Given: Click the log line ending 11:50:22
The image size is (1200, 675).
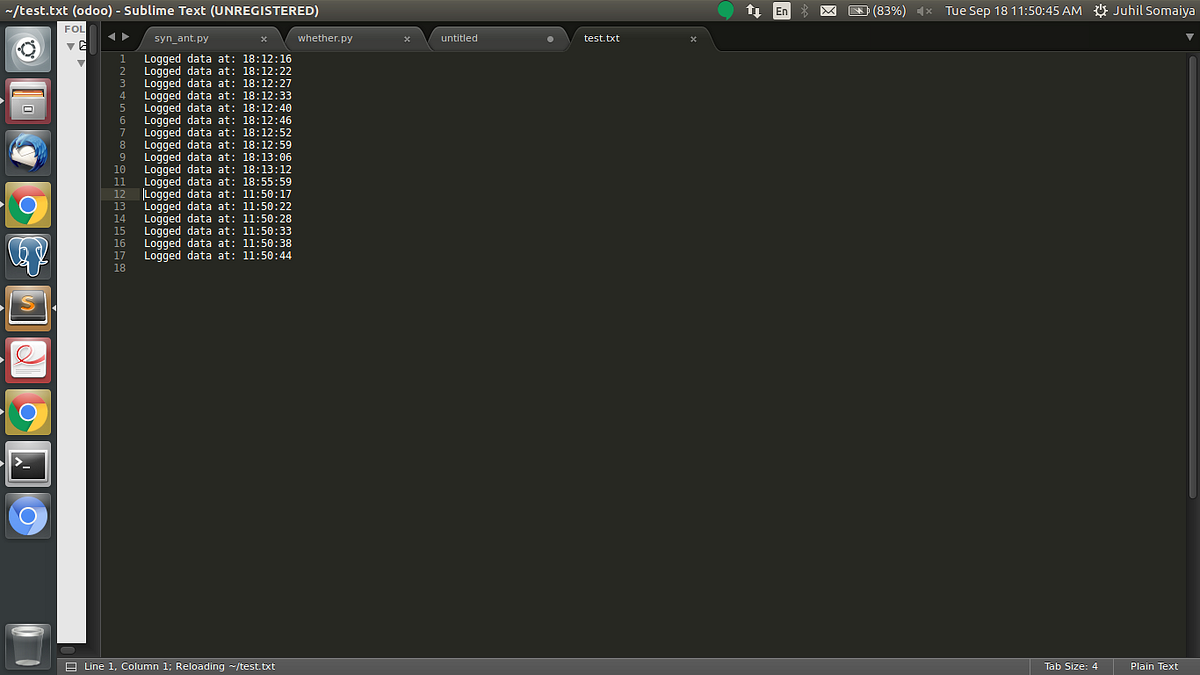Looking at the screenshot, I should 218,207.
